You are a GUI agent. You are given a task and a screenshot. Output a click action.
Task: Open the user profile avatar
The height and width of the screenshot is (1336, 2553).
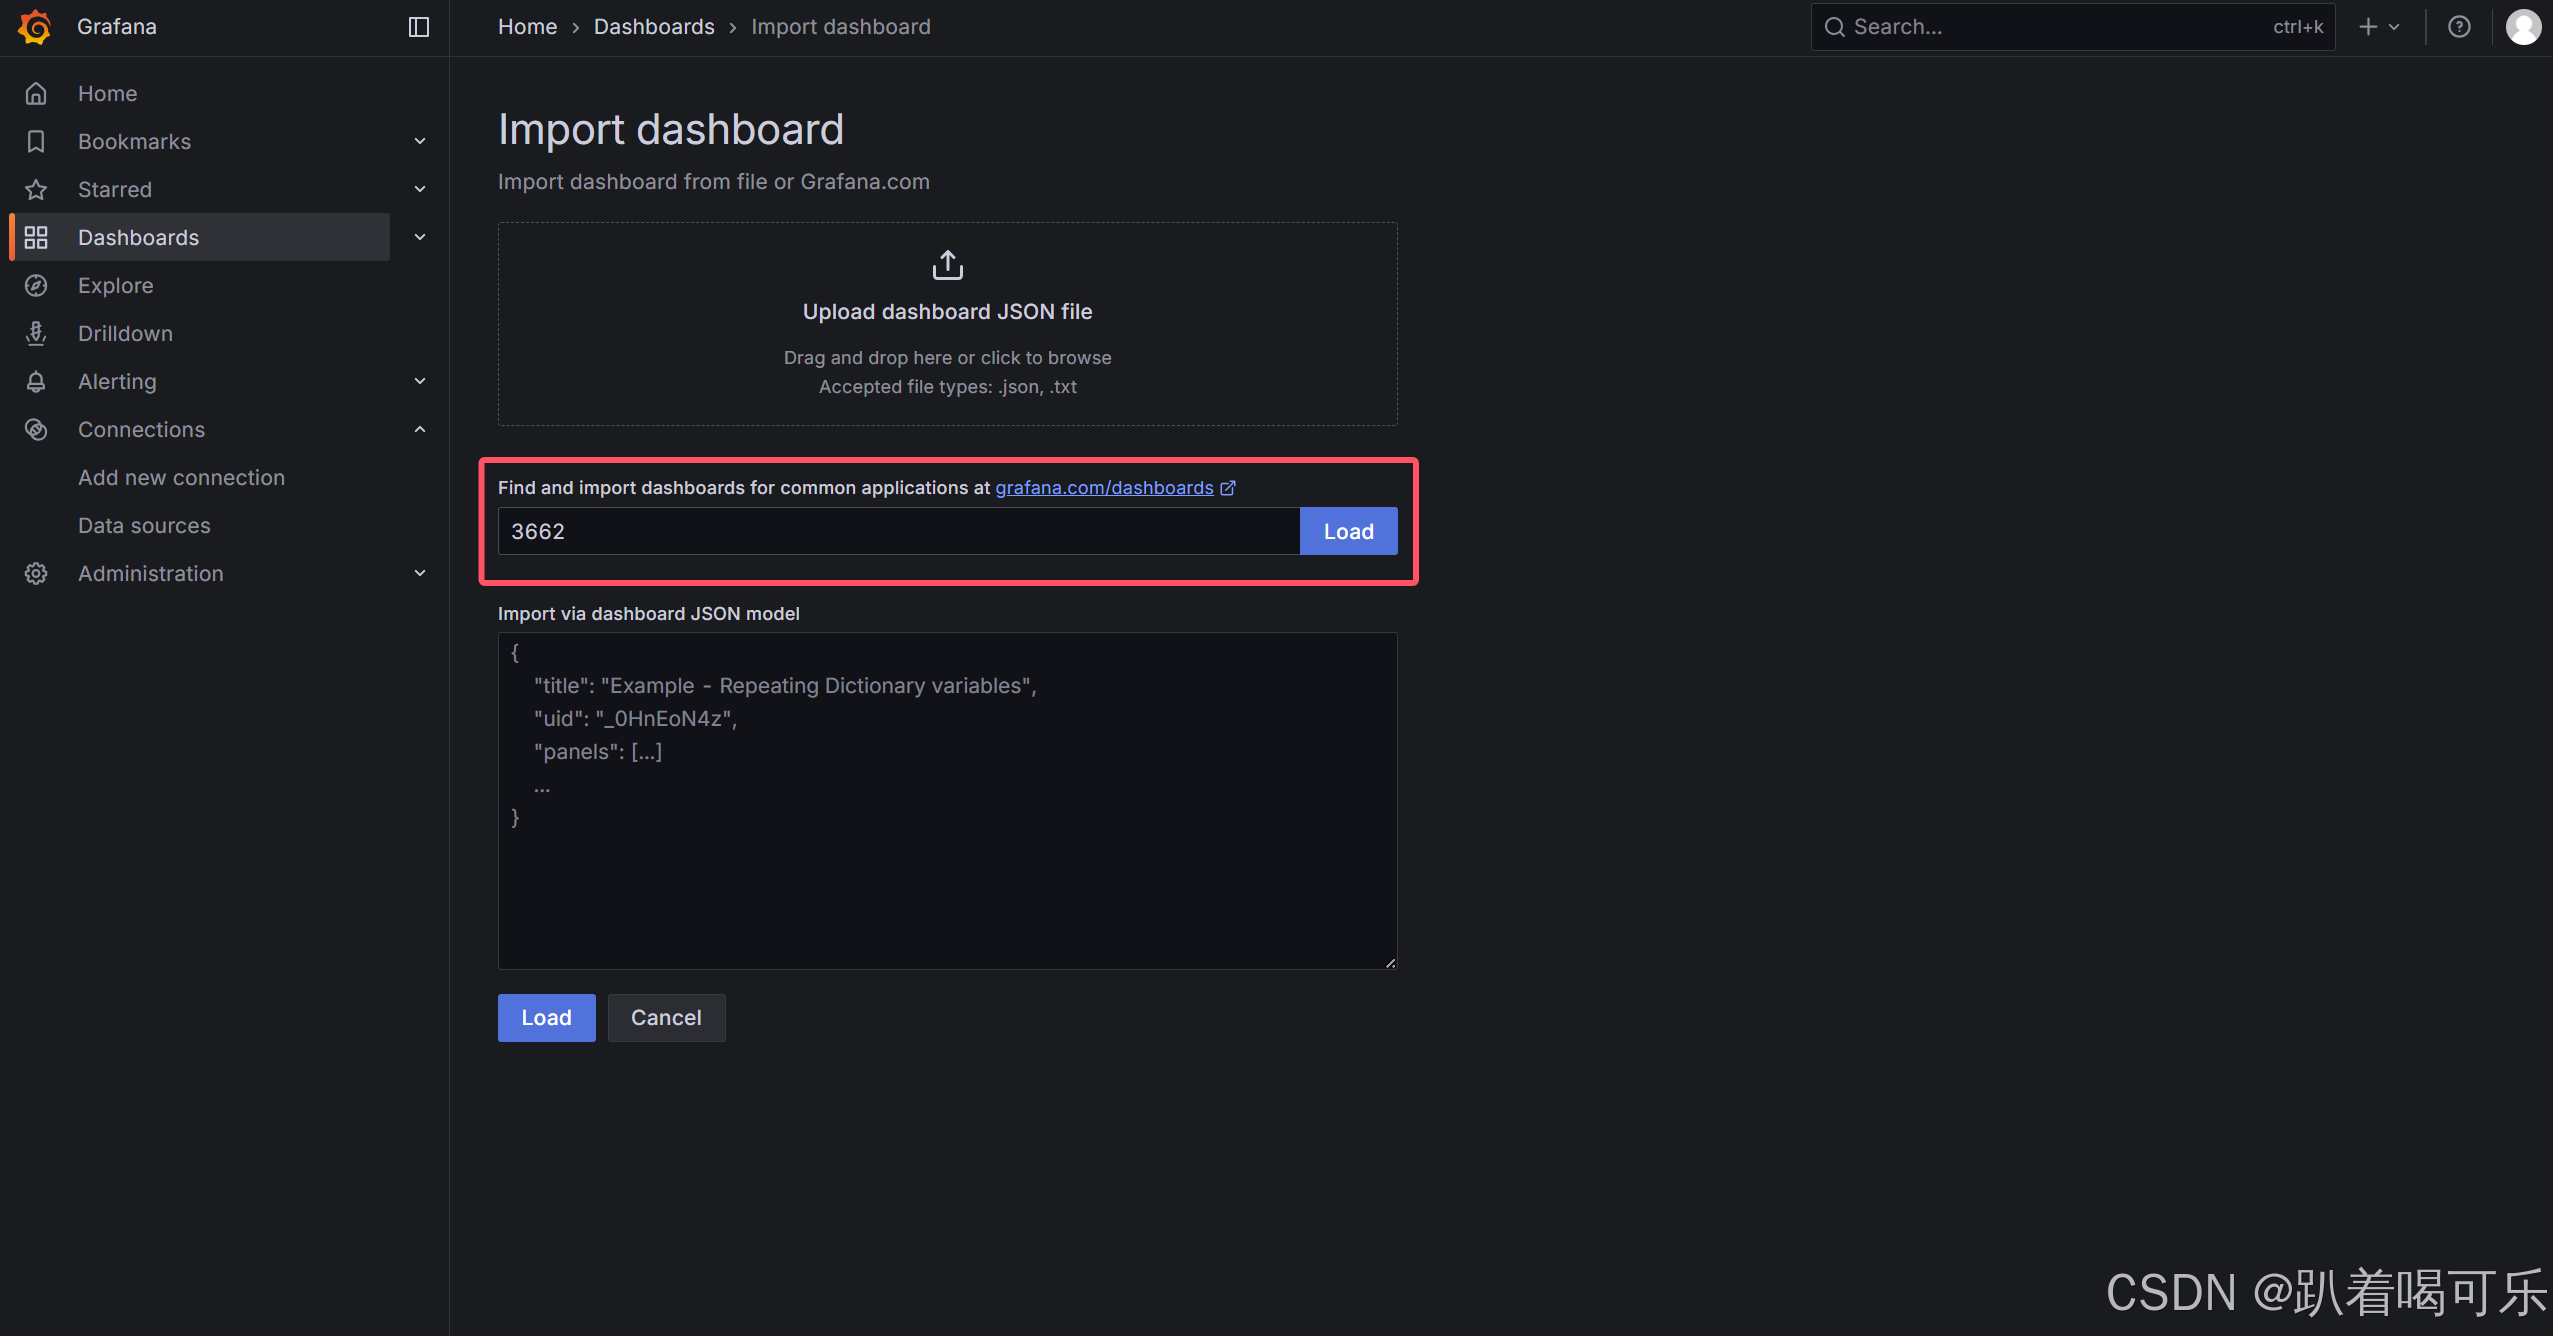click(2523, 27)
